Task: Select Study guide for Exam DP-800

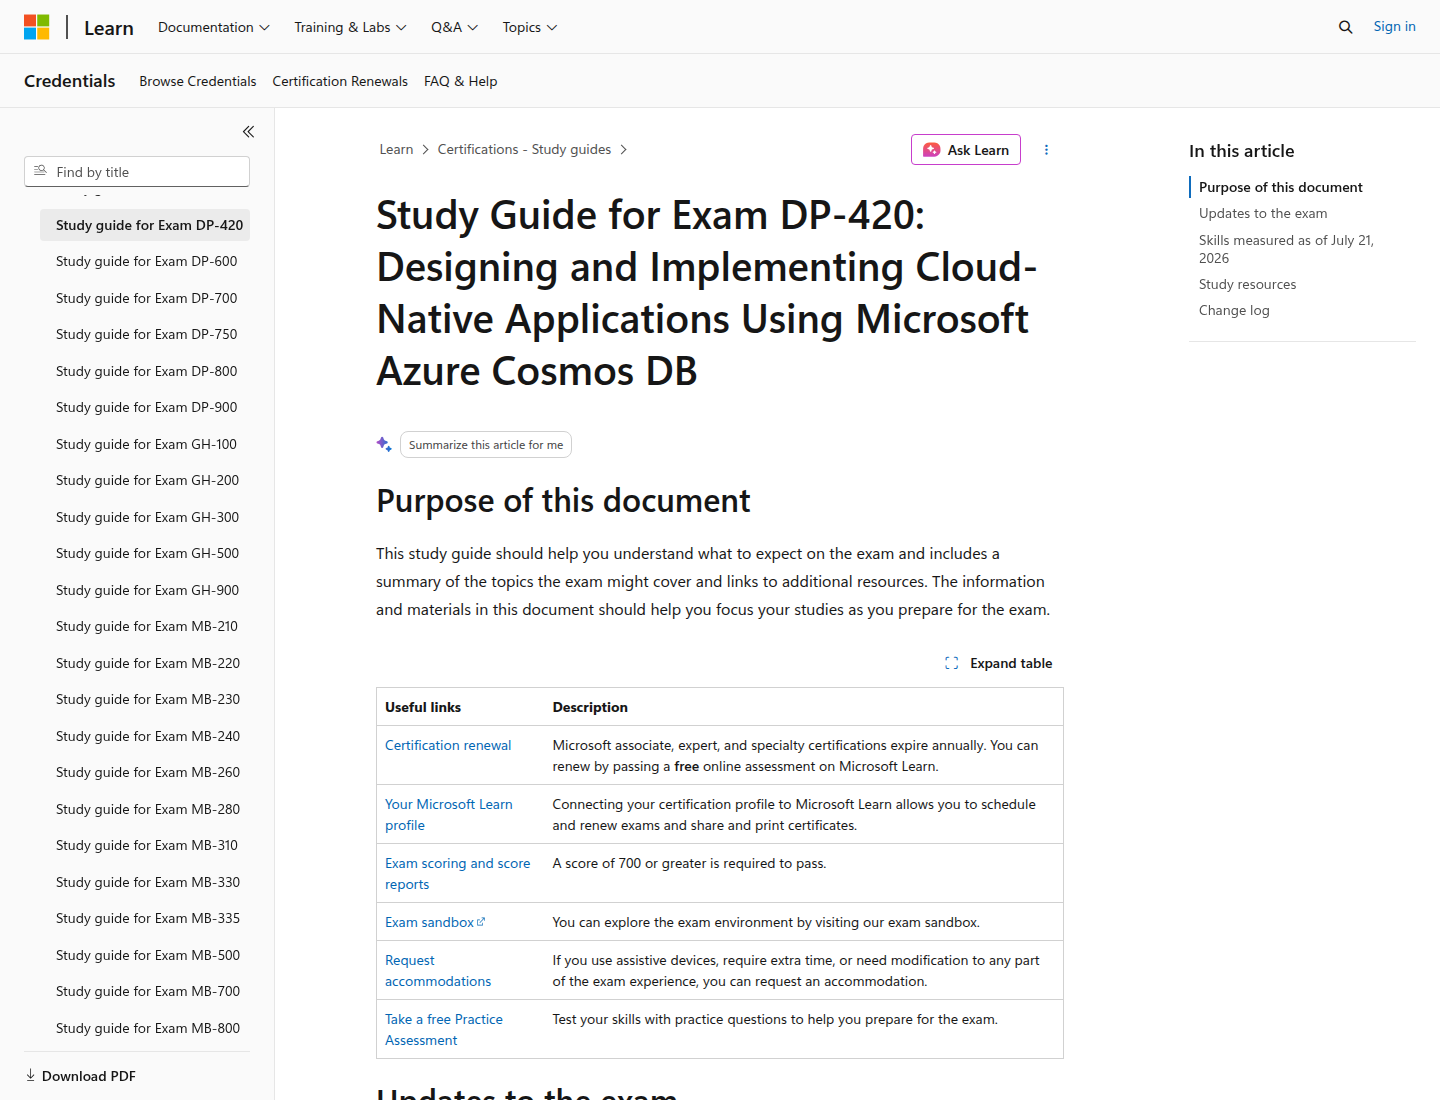Action: 145,371
